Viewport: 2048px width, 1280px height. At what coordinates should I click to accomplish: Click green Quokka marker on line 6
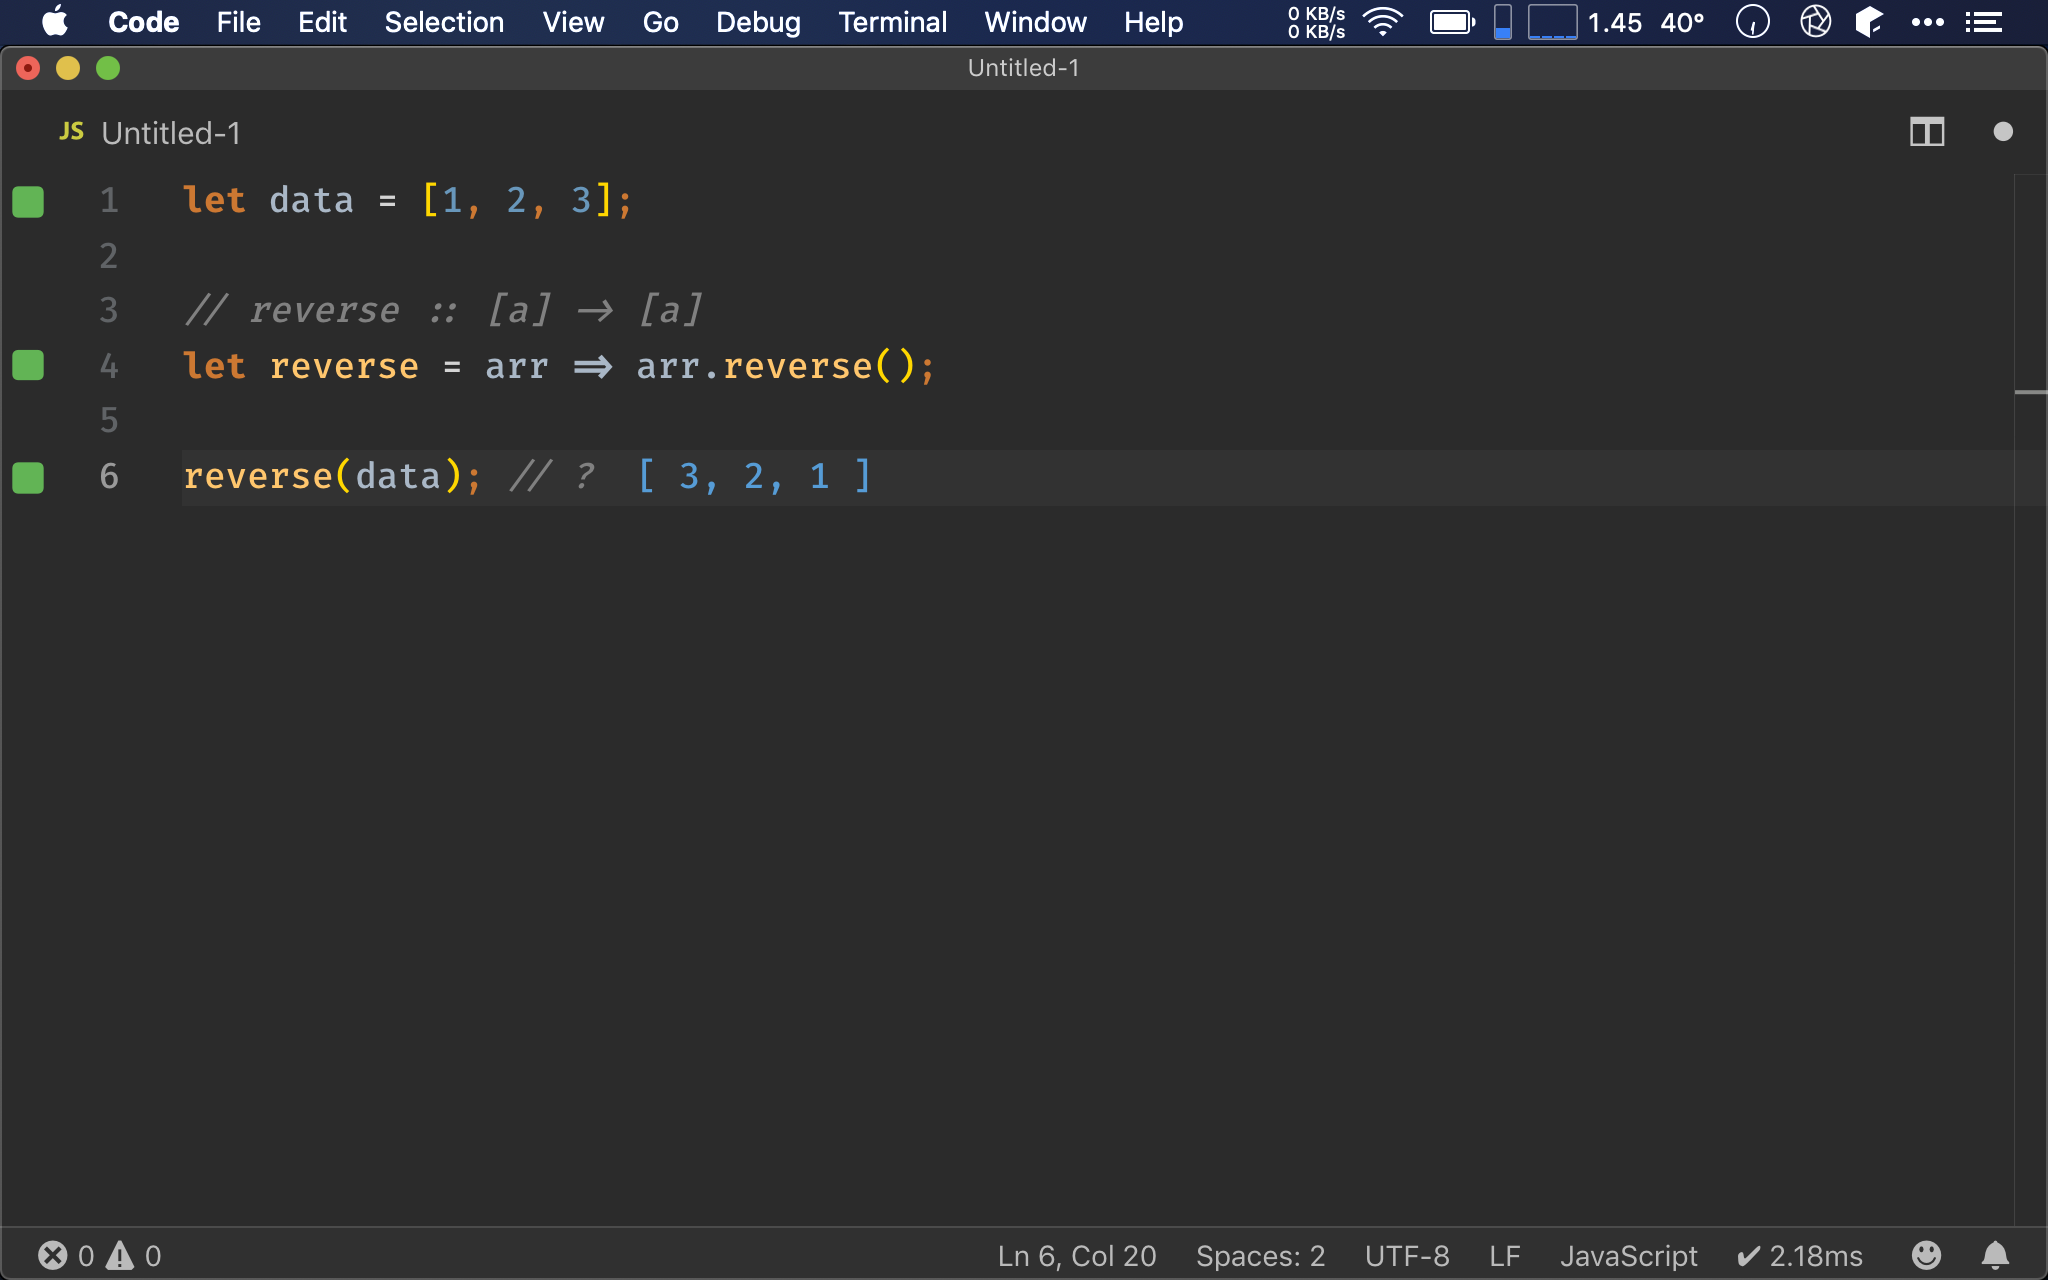(28, 477)
